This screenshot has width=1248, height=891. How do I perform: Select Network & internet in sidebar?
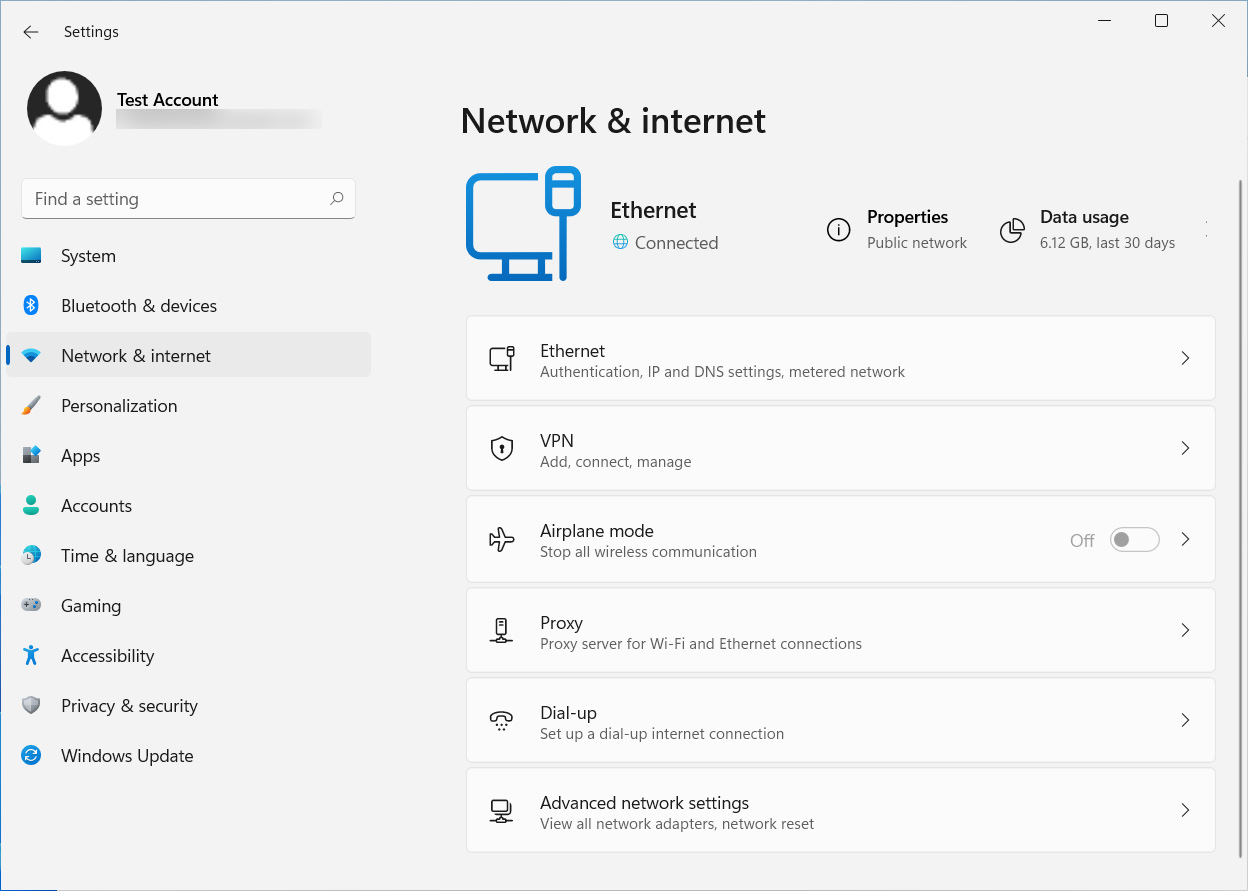(x=135, y=355)
